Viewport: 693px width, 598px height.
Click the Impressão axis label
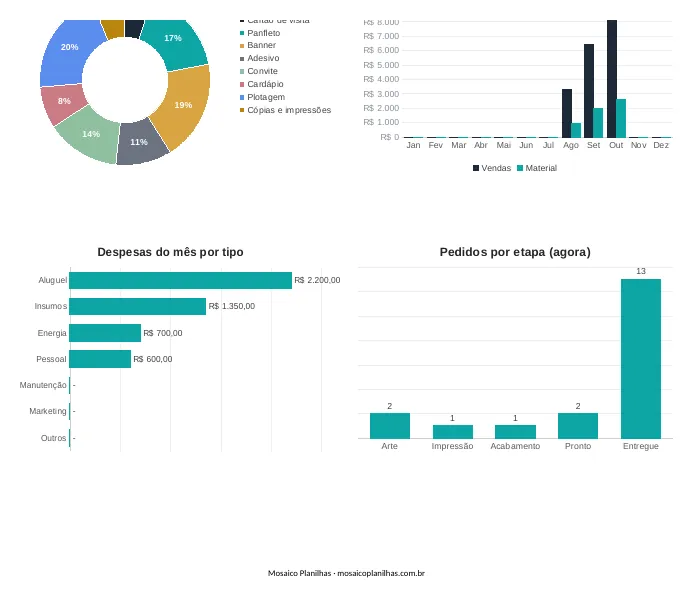pos(453,446)
